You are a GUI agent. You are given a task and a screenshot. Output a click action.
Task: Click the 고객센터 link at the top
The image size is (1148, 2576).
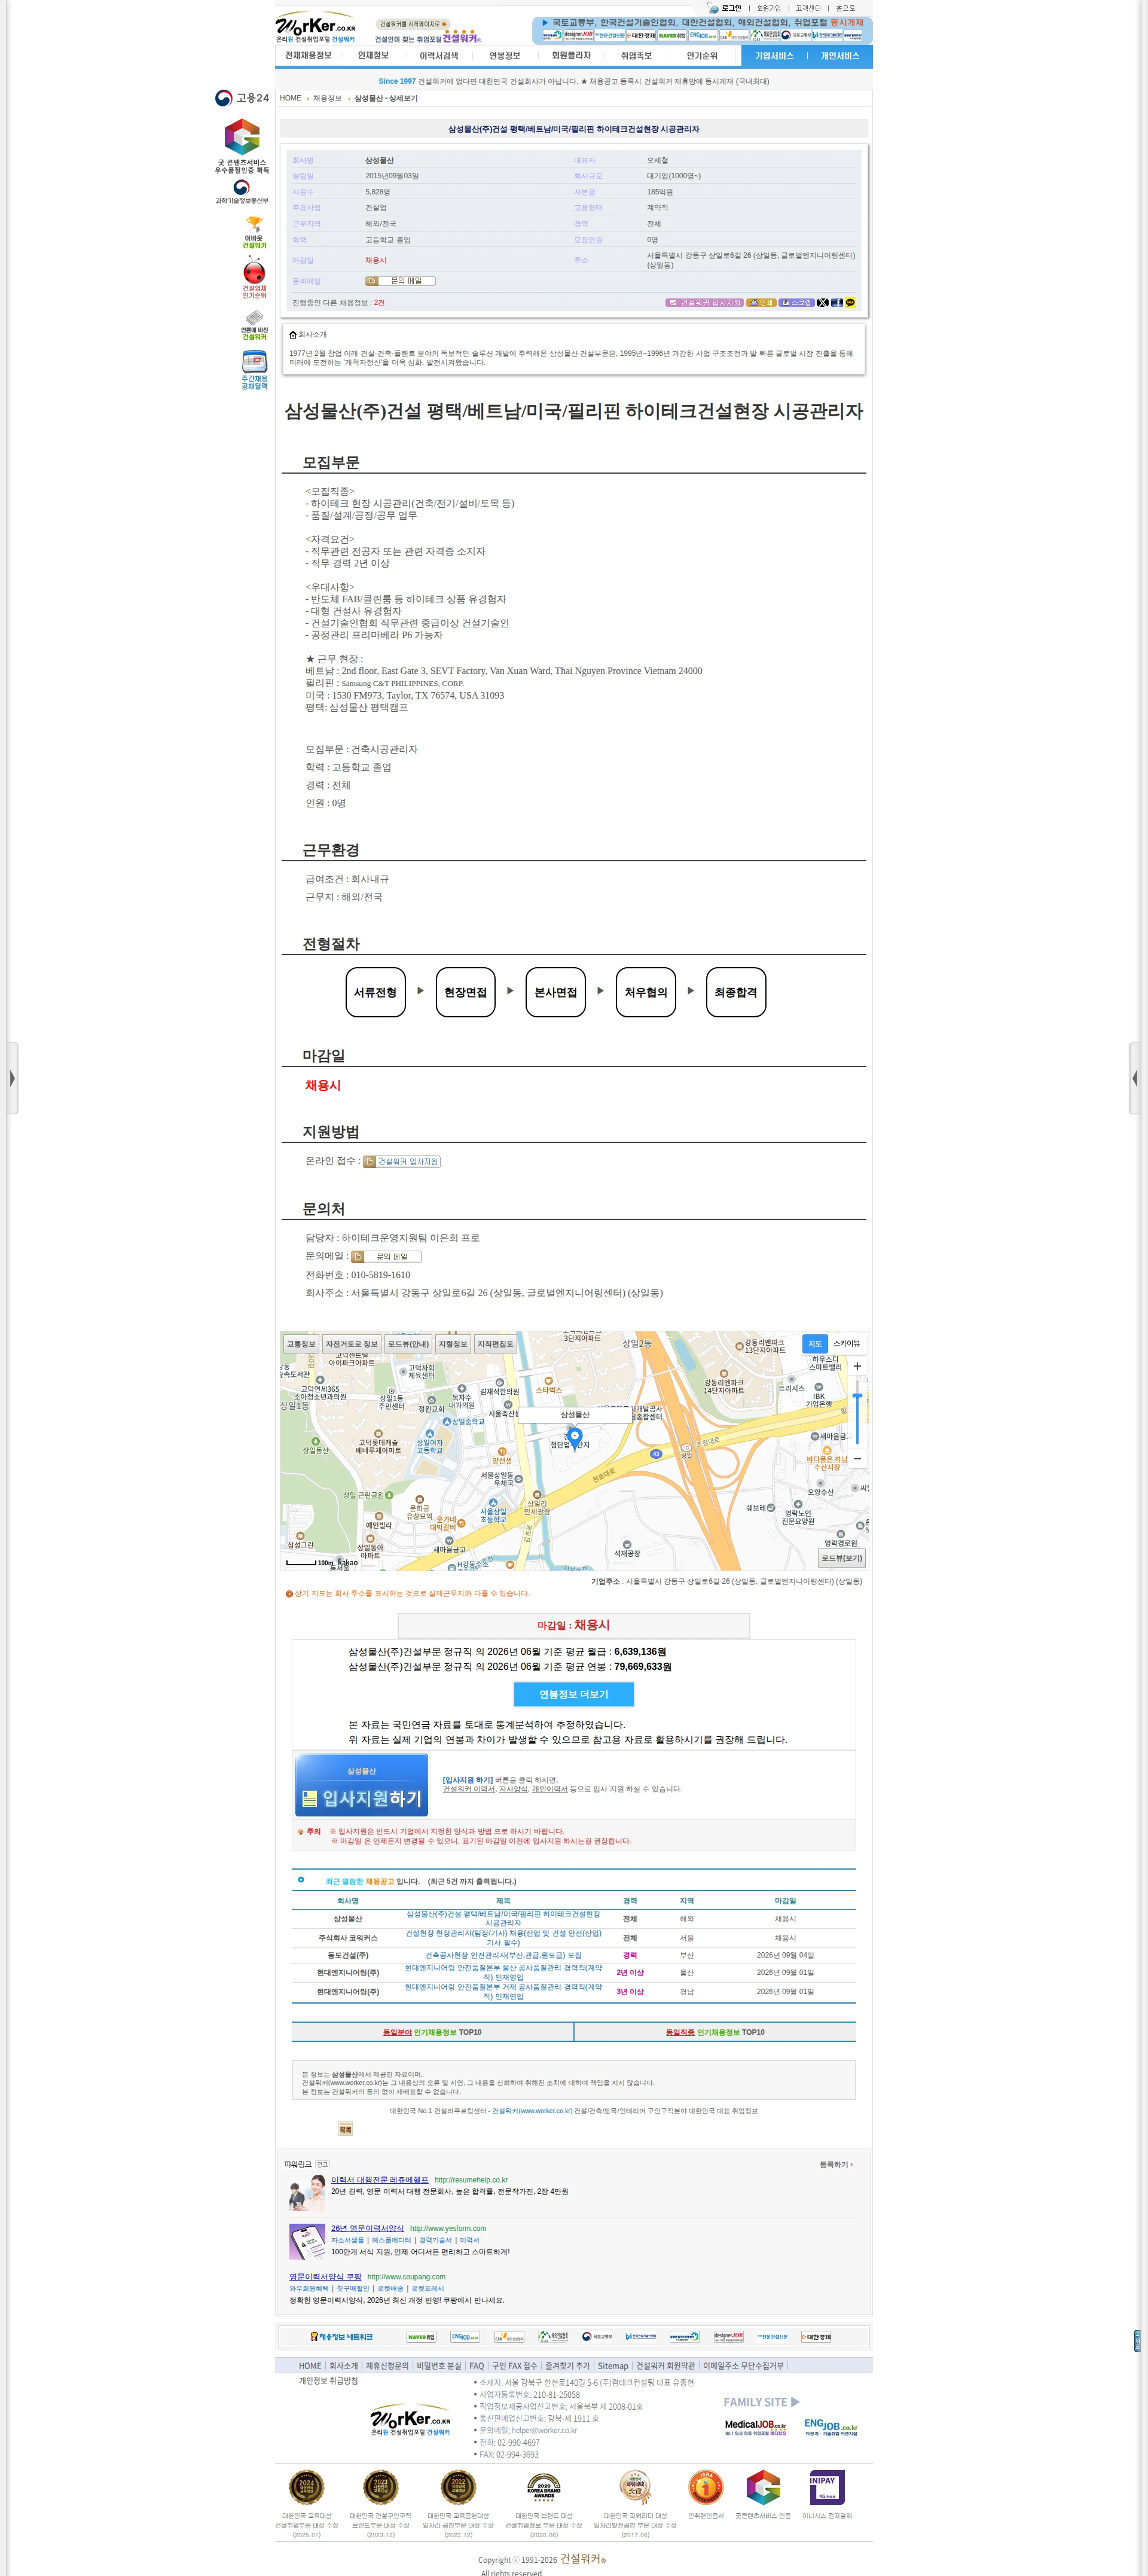808,8
